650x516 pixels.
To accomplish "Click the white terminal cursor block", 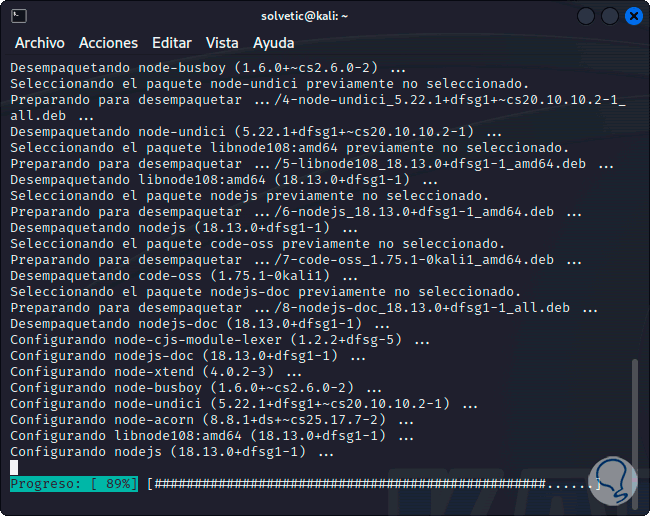I will [x=14, y=468].
